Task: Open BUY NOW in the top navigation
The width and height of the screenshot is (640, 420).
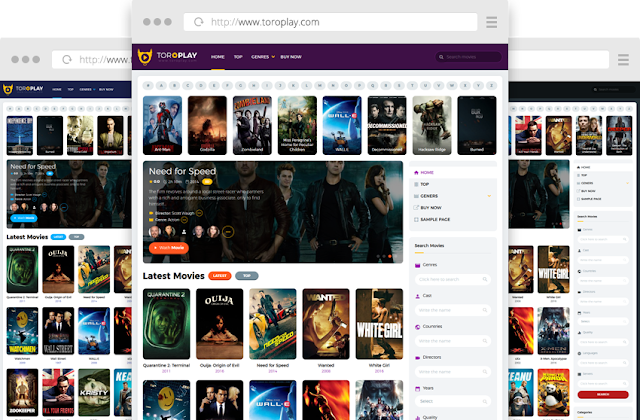Action: pos(291,57)
